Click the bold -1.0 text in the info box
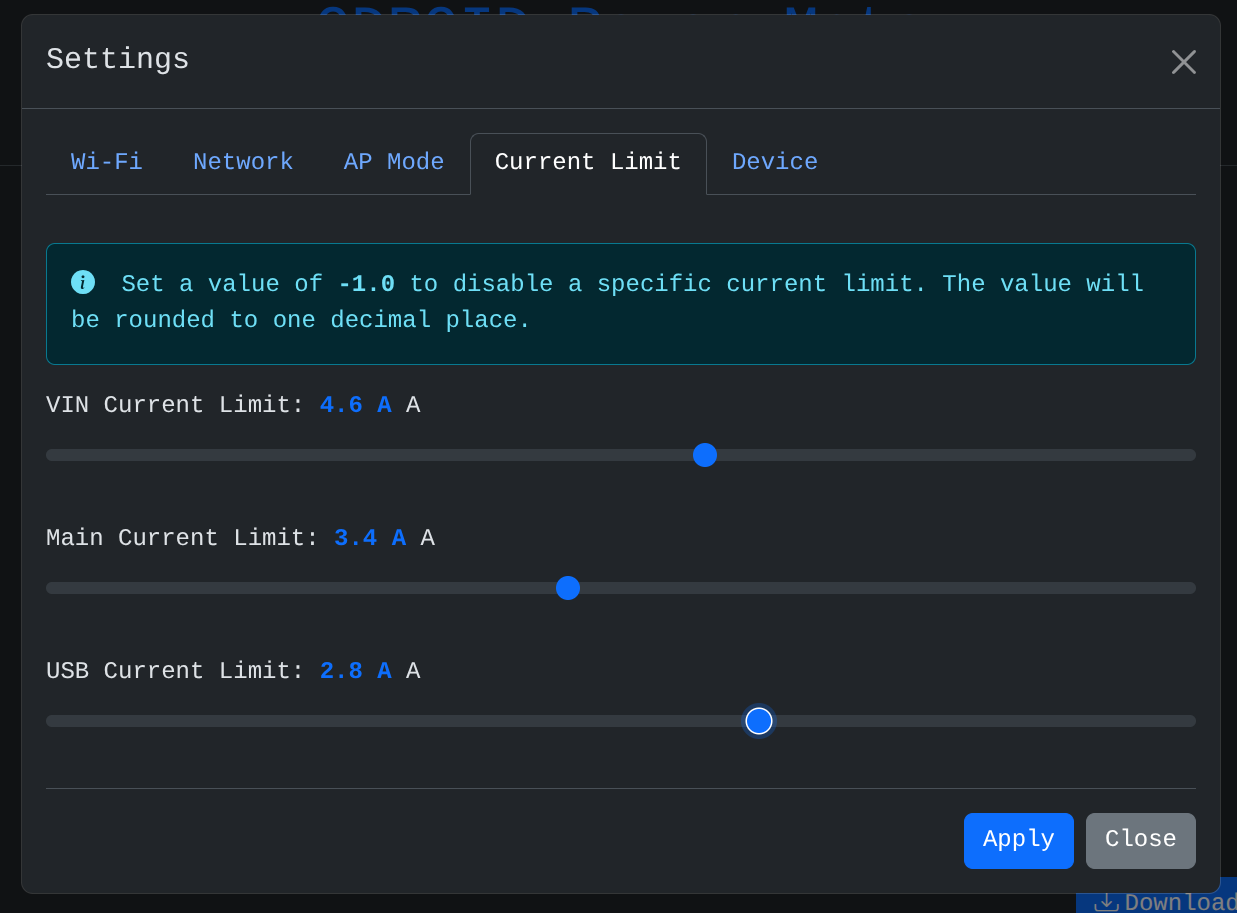Screen dimensions: 1237x913 366,285
